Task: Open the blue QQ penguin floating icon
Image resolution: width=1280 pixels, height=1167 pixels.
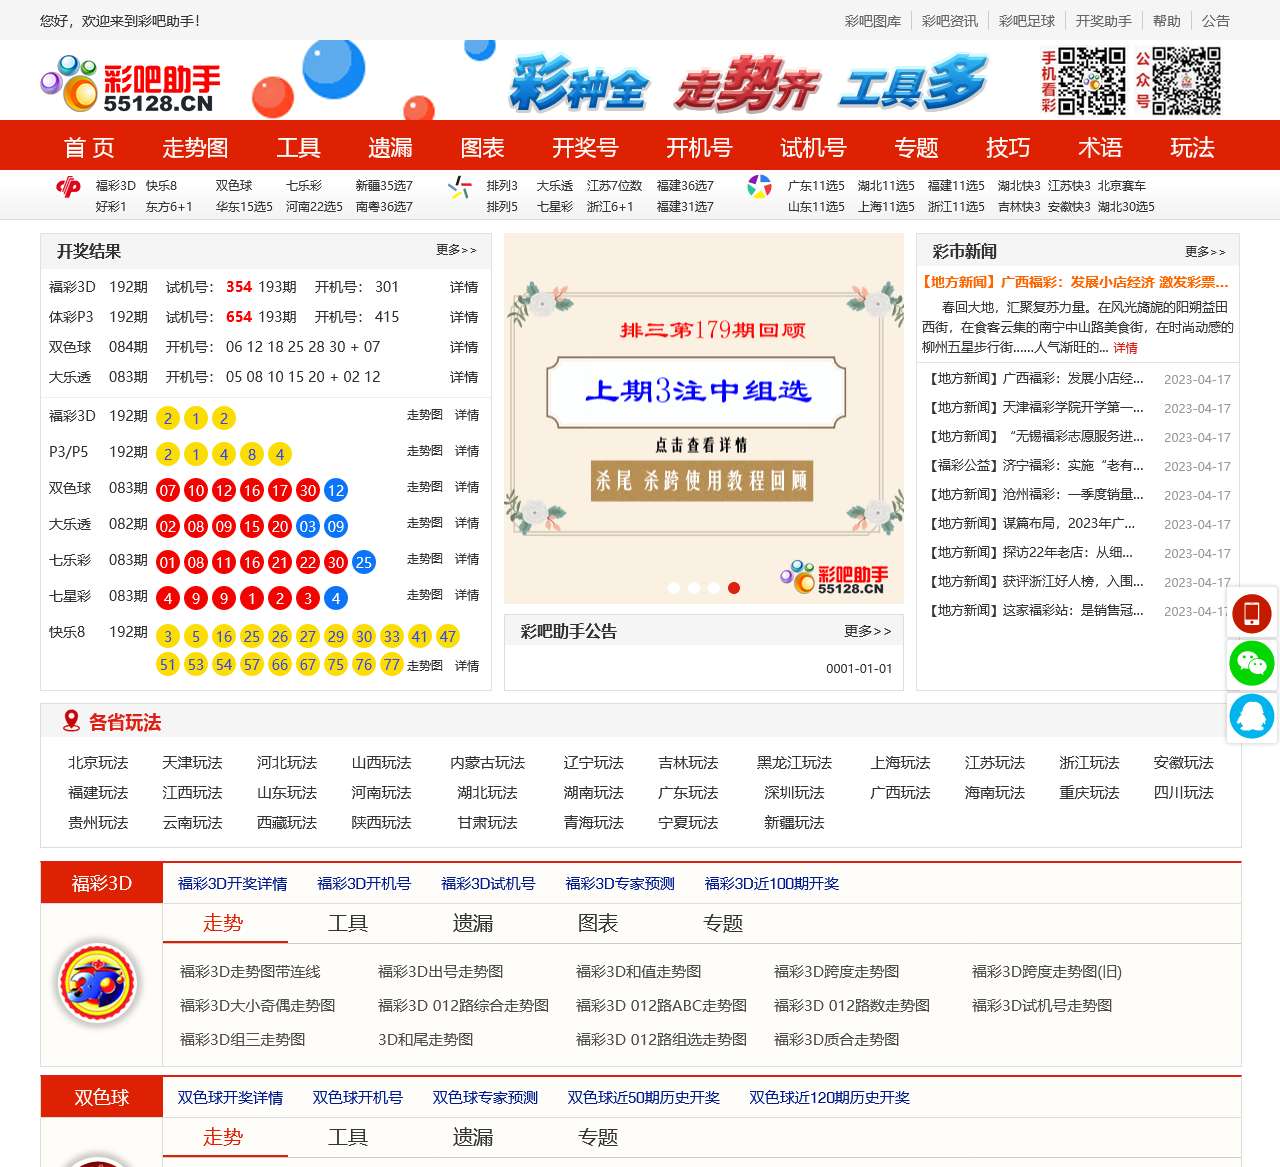Action: (x=1252, y=716)
